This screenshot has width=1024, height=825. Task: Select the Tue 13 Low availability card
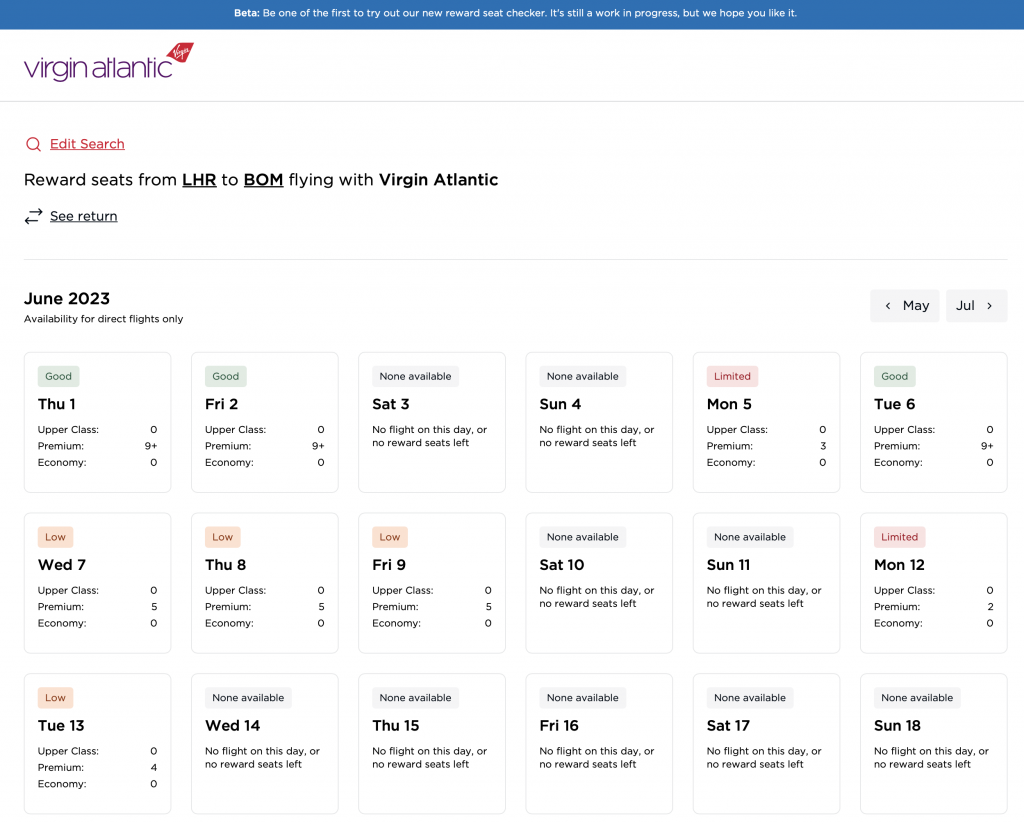point(97,743)
